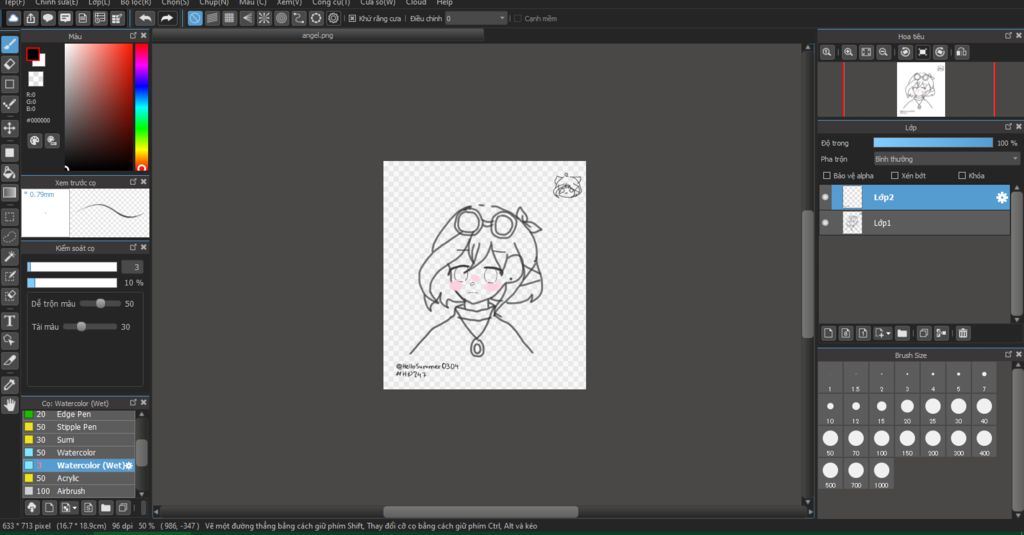
Task: Select the Stipple Pen brush
Action: [79, 427]
